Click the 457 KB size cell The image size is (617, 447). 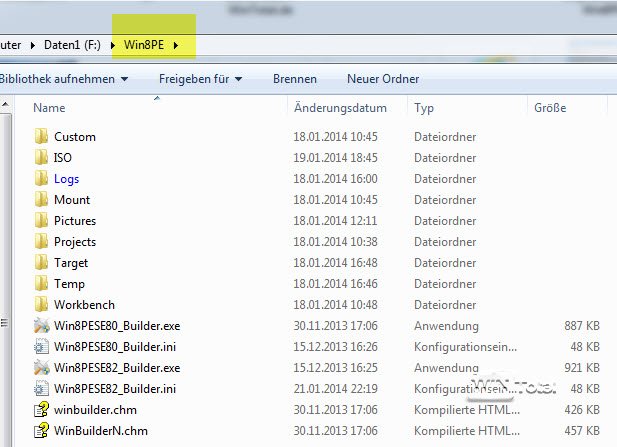pos(582,430)
